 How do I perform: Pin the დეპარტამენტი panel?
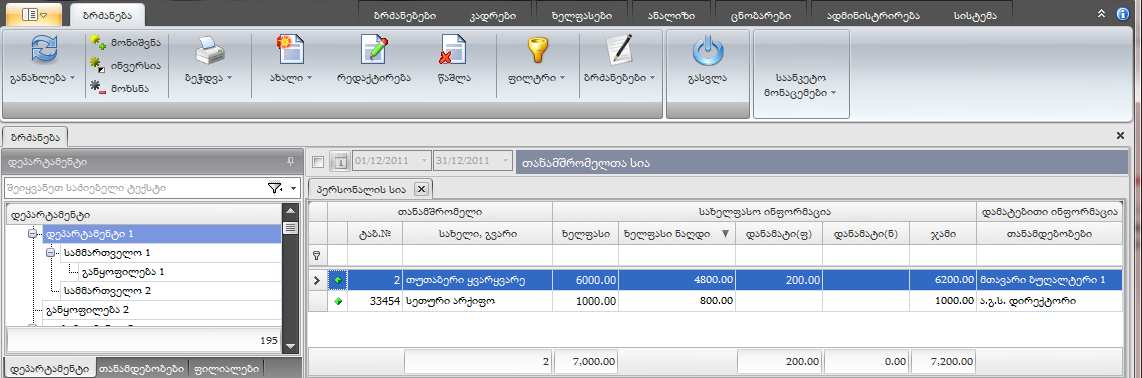[291, 162]
